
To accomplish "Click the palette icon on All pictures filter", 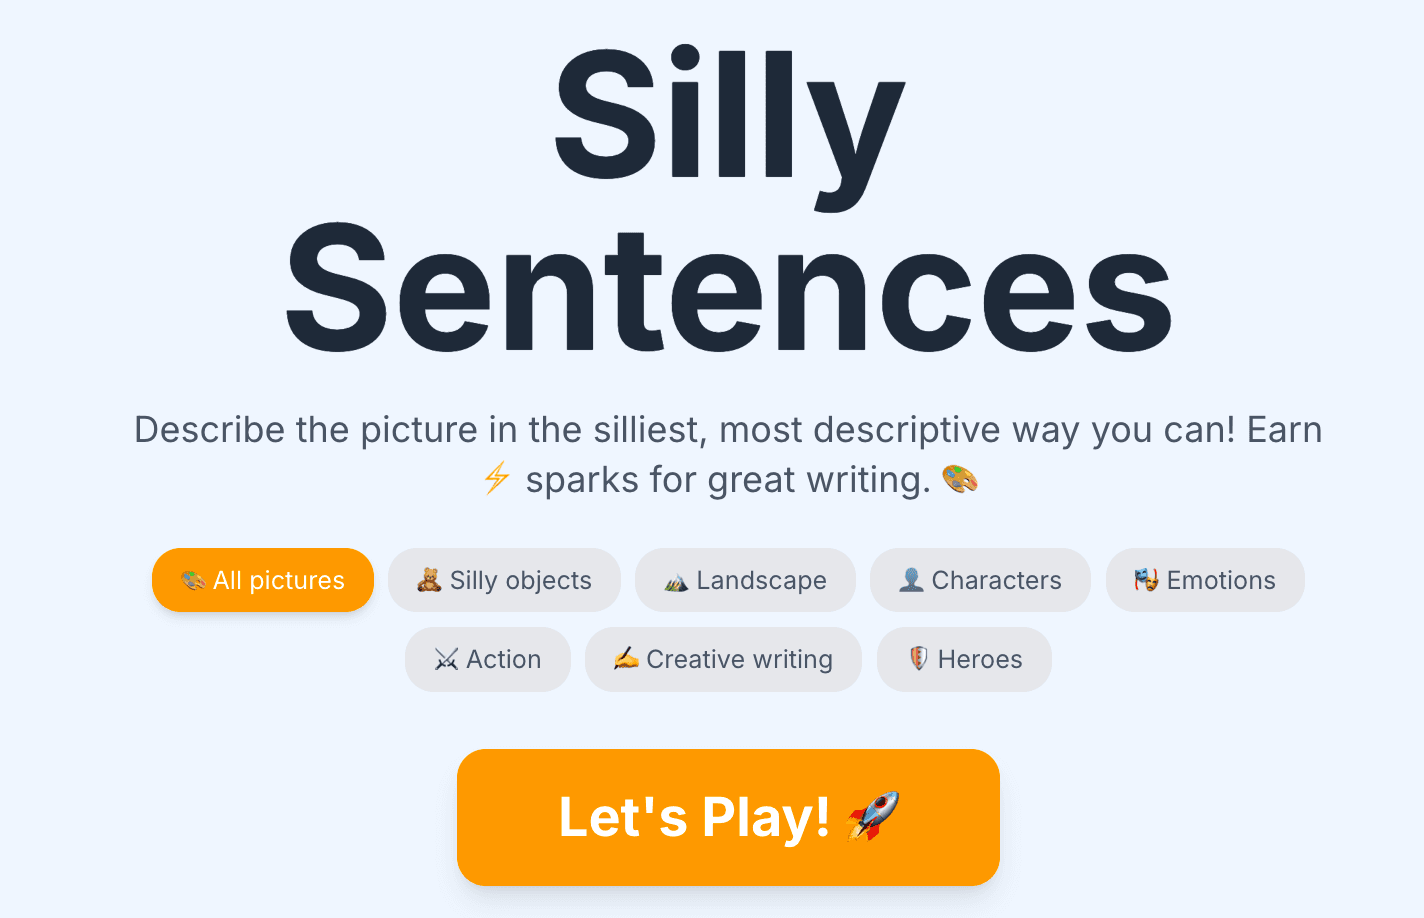I will (191, 580).
